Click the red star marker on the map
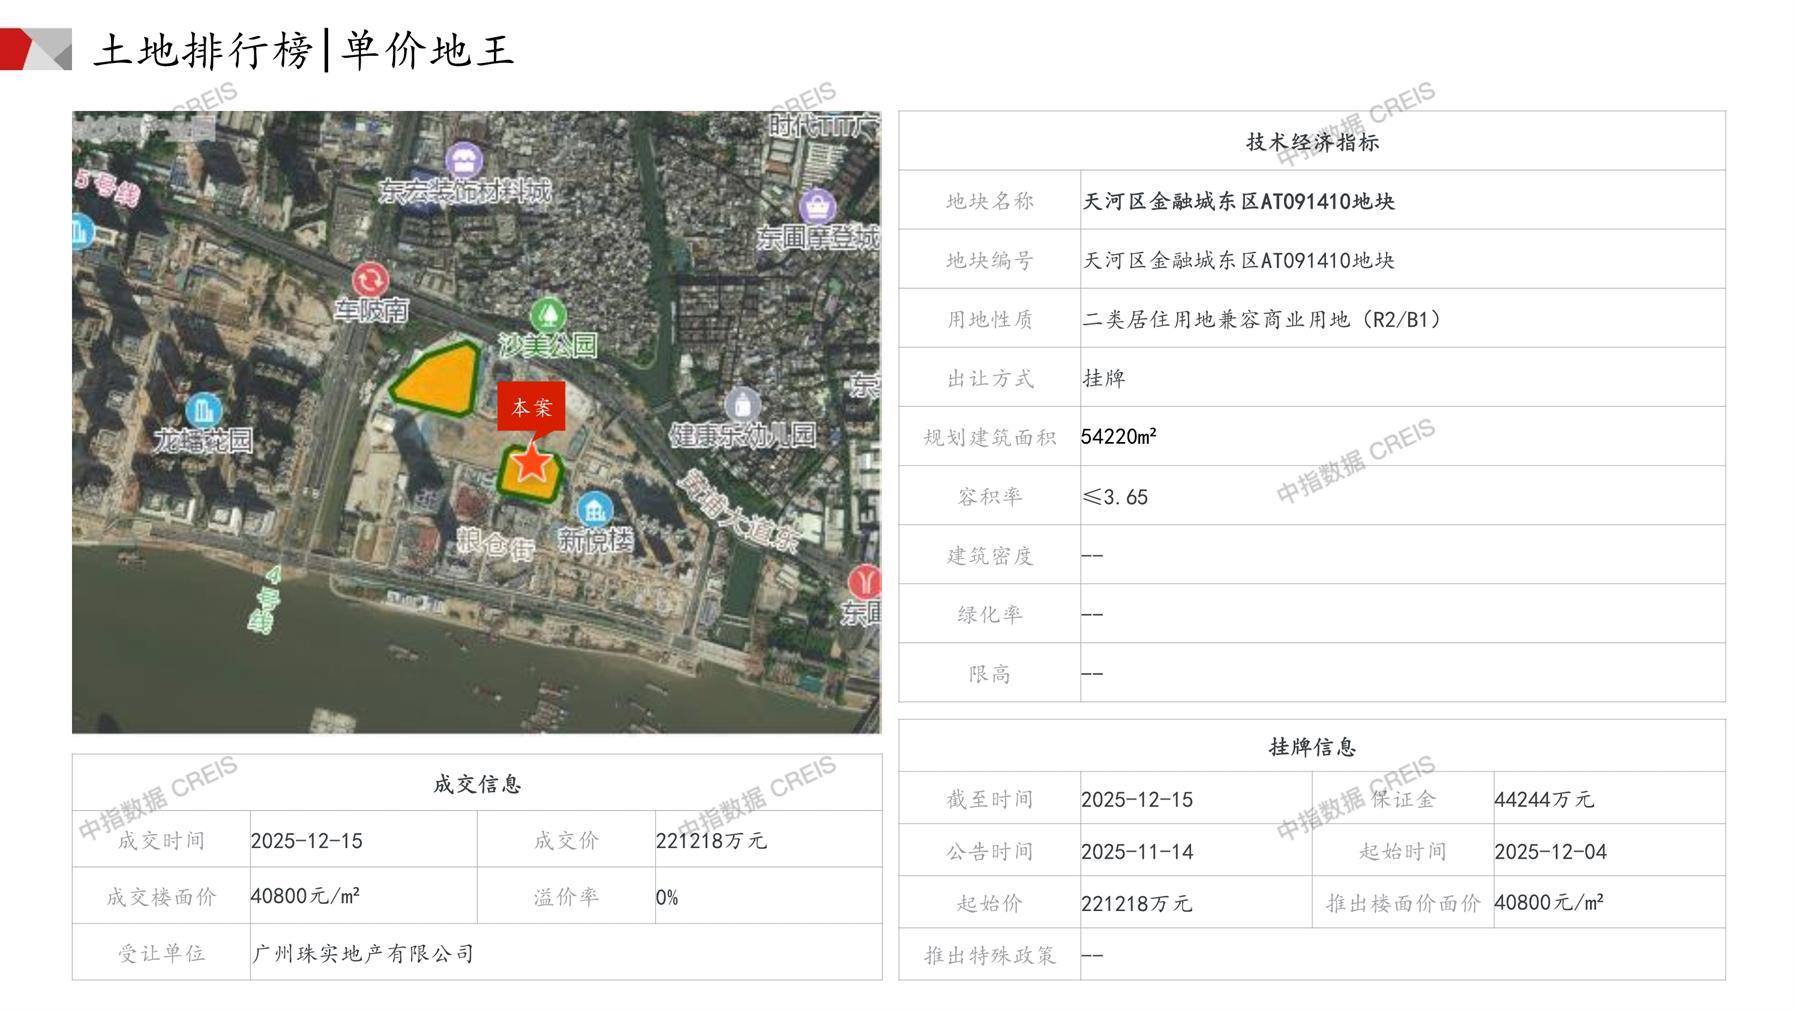Image resolution: width=1797 pixels, height=1010 pixels. tap(531, 464)
